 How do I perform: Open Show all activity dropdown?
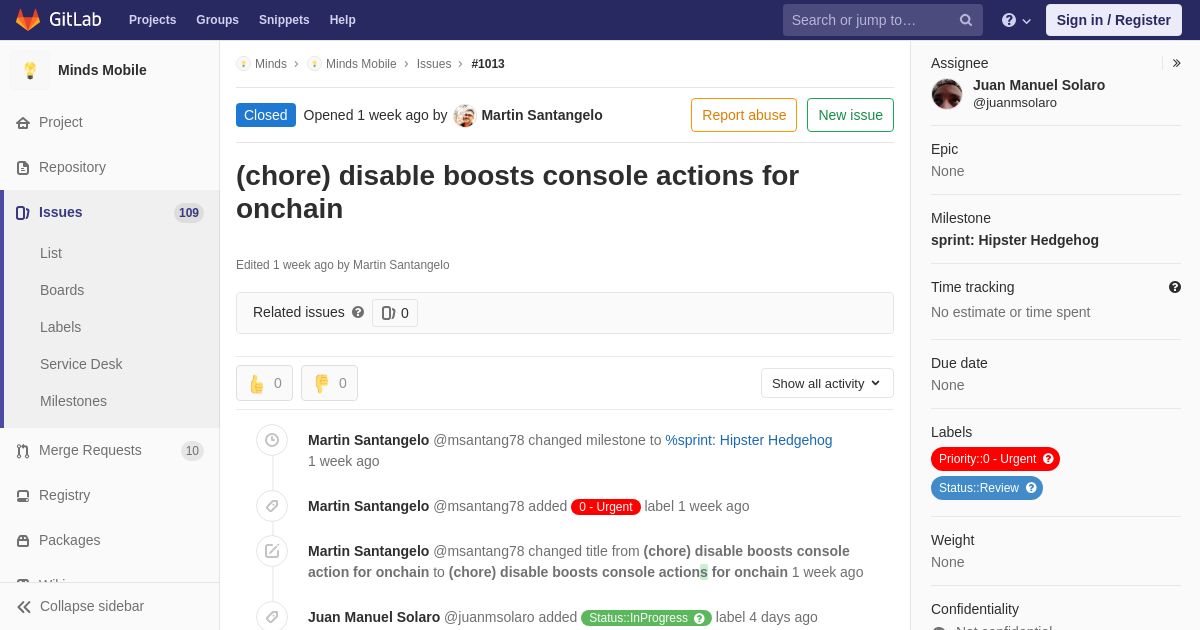[x=827, y=383]
